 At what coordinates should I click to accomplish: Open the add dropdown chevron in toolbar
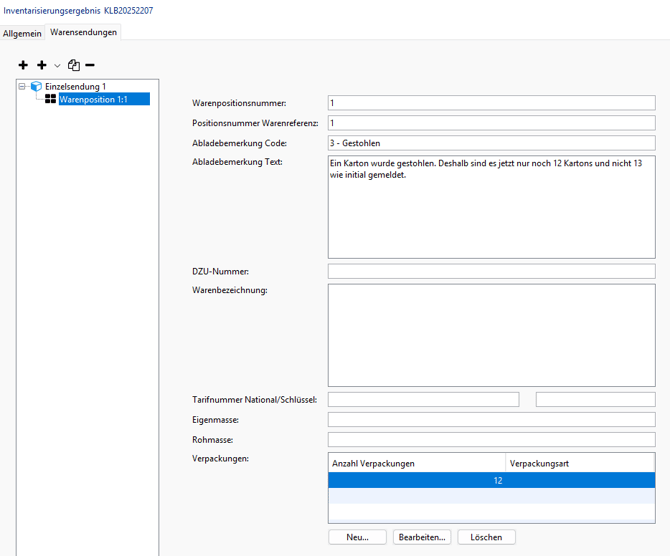pos(57,65)
